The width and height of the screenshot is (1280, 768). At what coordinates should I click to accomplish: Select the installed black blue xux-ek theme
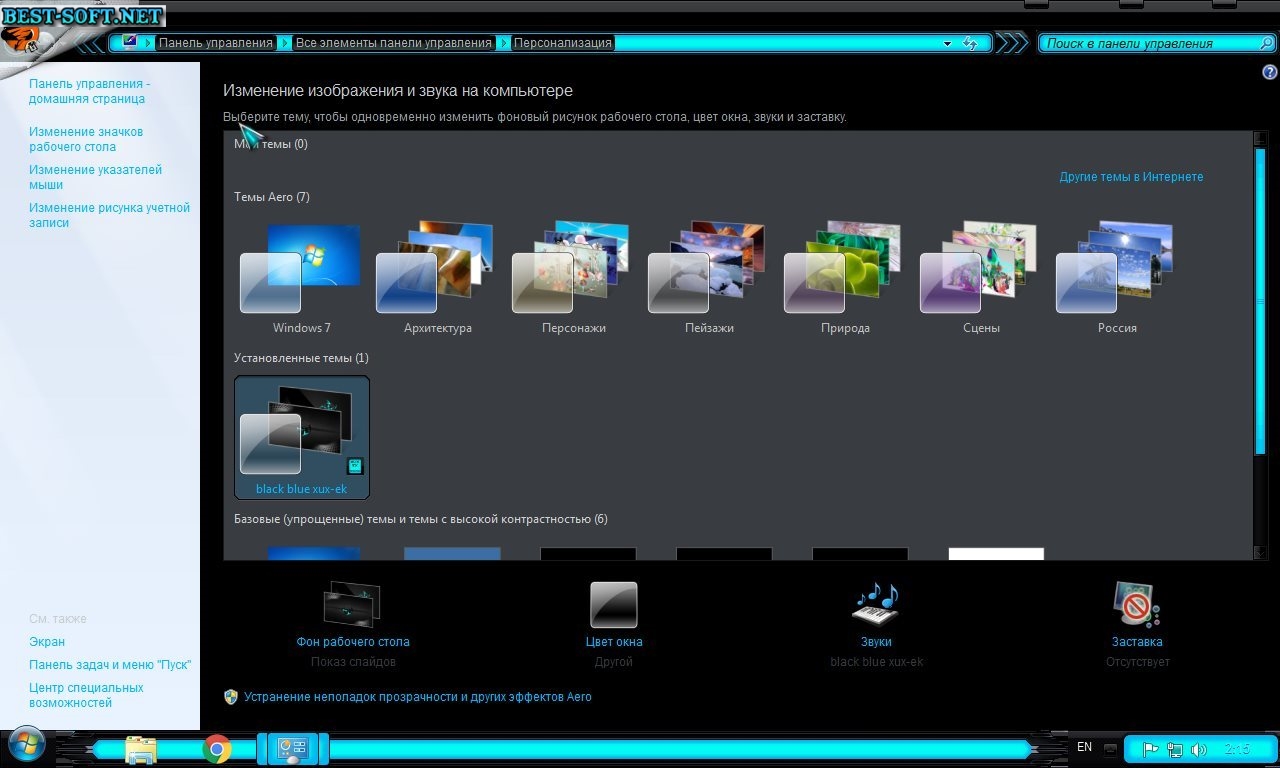pyautogui.click(x=301, y=437)
